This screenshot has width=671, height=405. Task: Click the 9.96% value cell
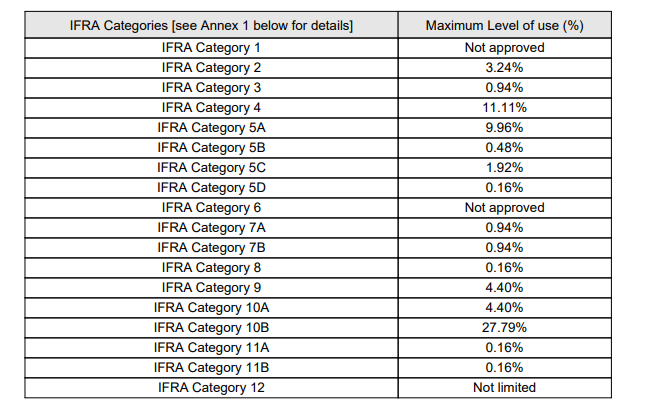(504, 128)
